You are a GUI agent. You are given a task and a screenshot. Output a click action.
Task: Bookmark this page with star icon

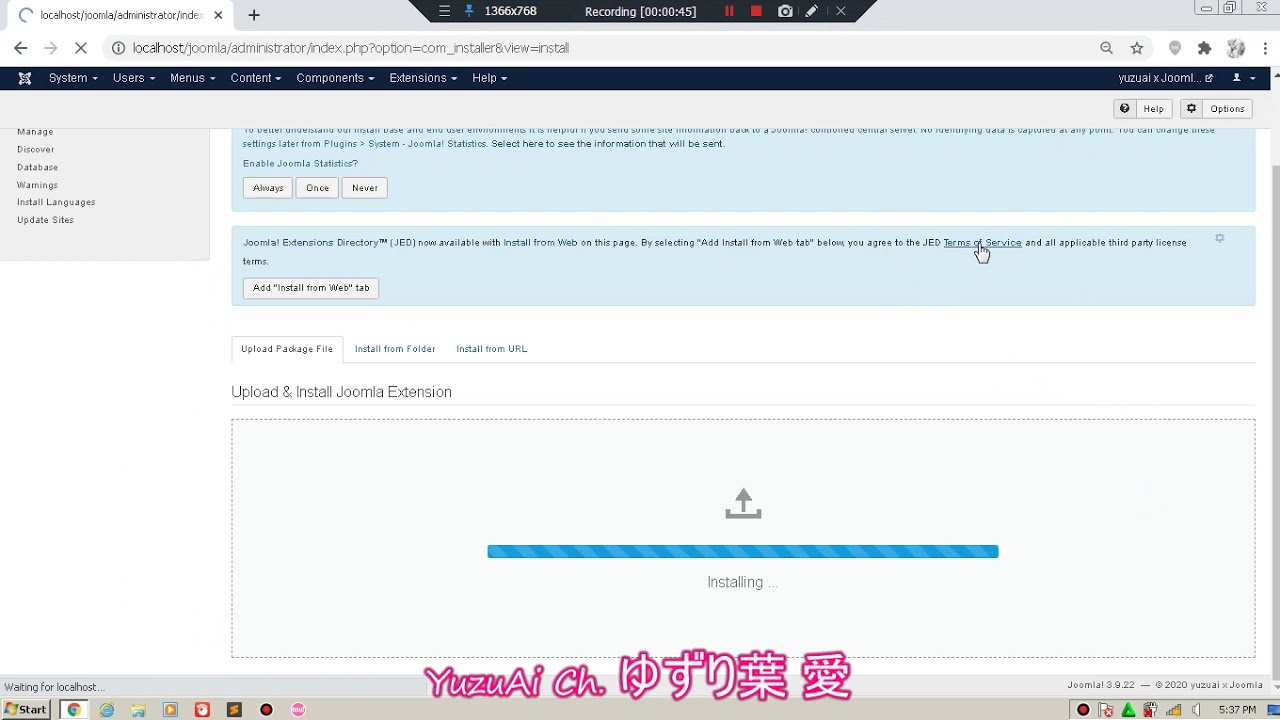pos(1137,48)
